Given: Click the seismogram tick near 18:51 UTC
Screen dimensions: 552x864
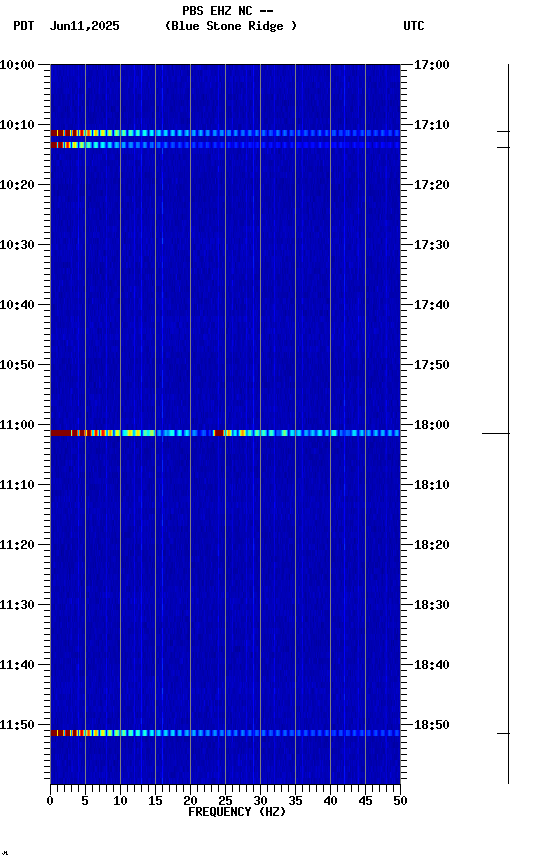Looking at the screenshot, I should click(504, 734).
